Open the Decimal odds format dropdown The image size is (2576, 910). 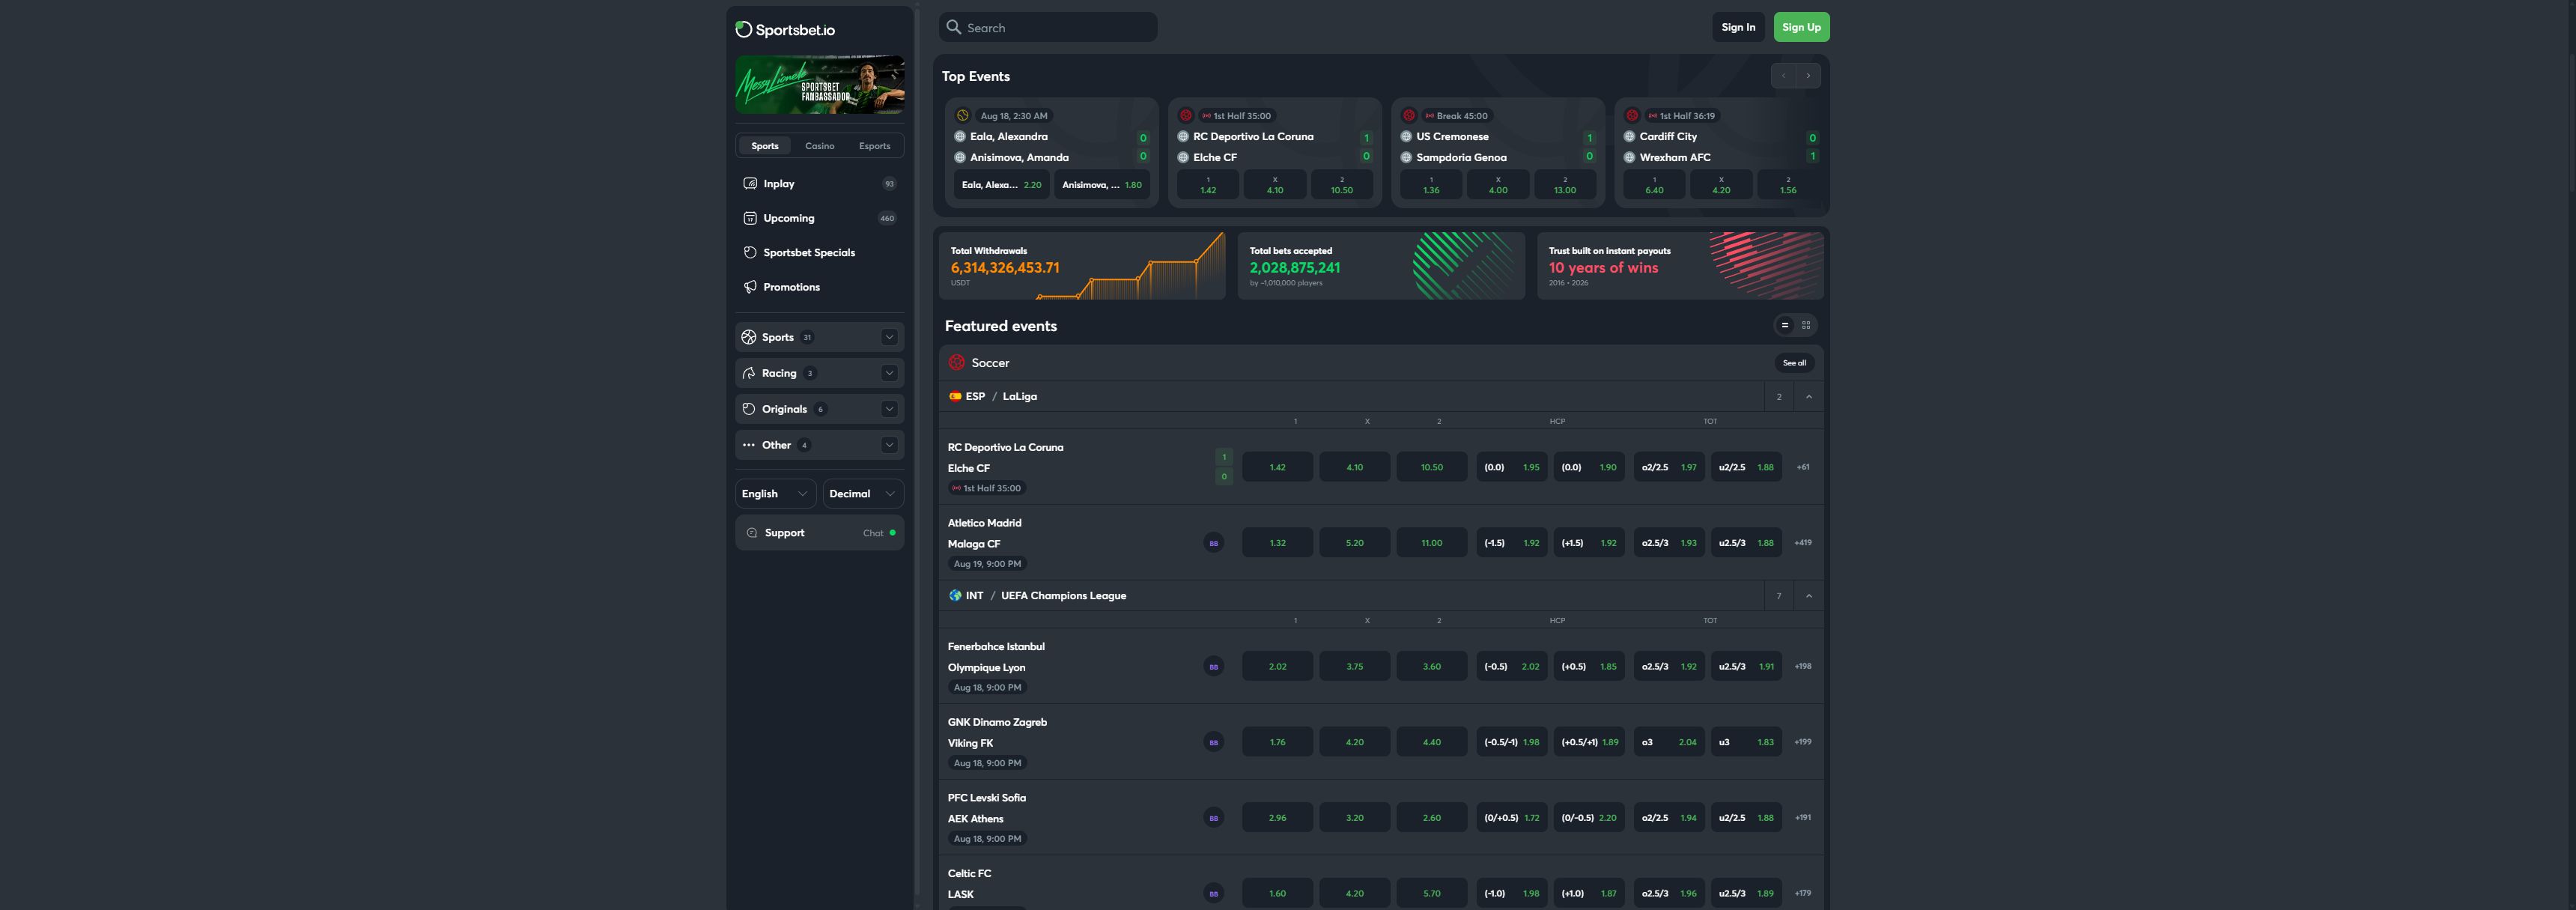pos(863,494)
